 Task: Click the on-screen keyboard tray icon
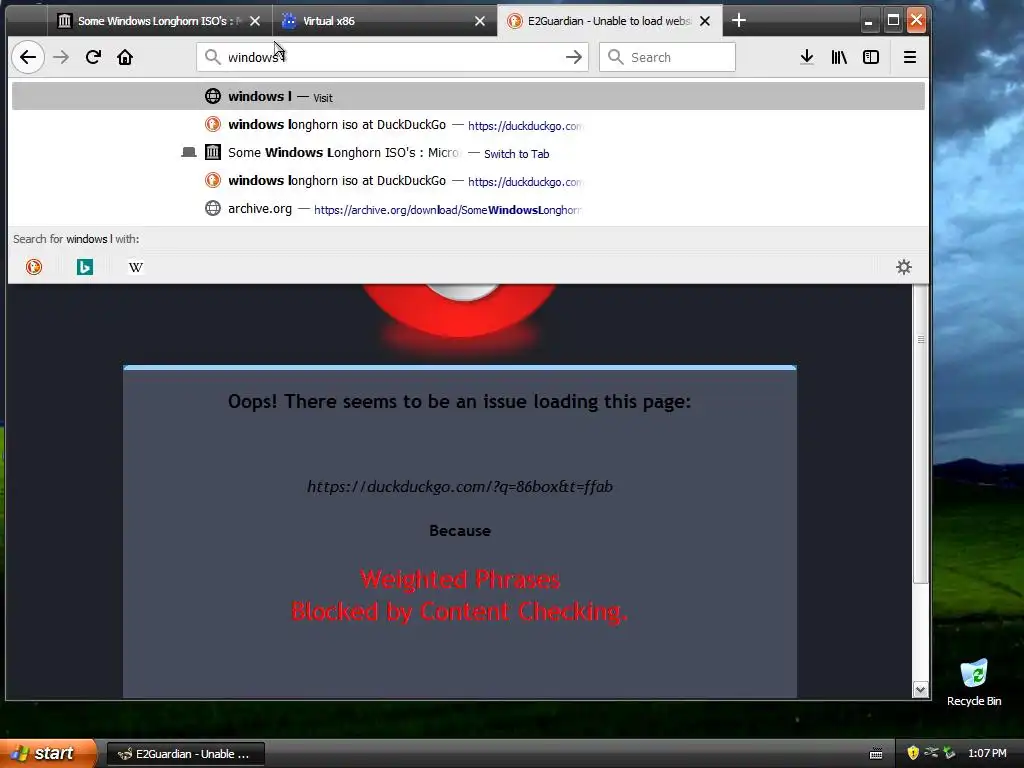876,754
